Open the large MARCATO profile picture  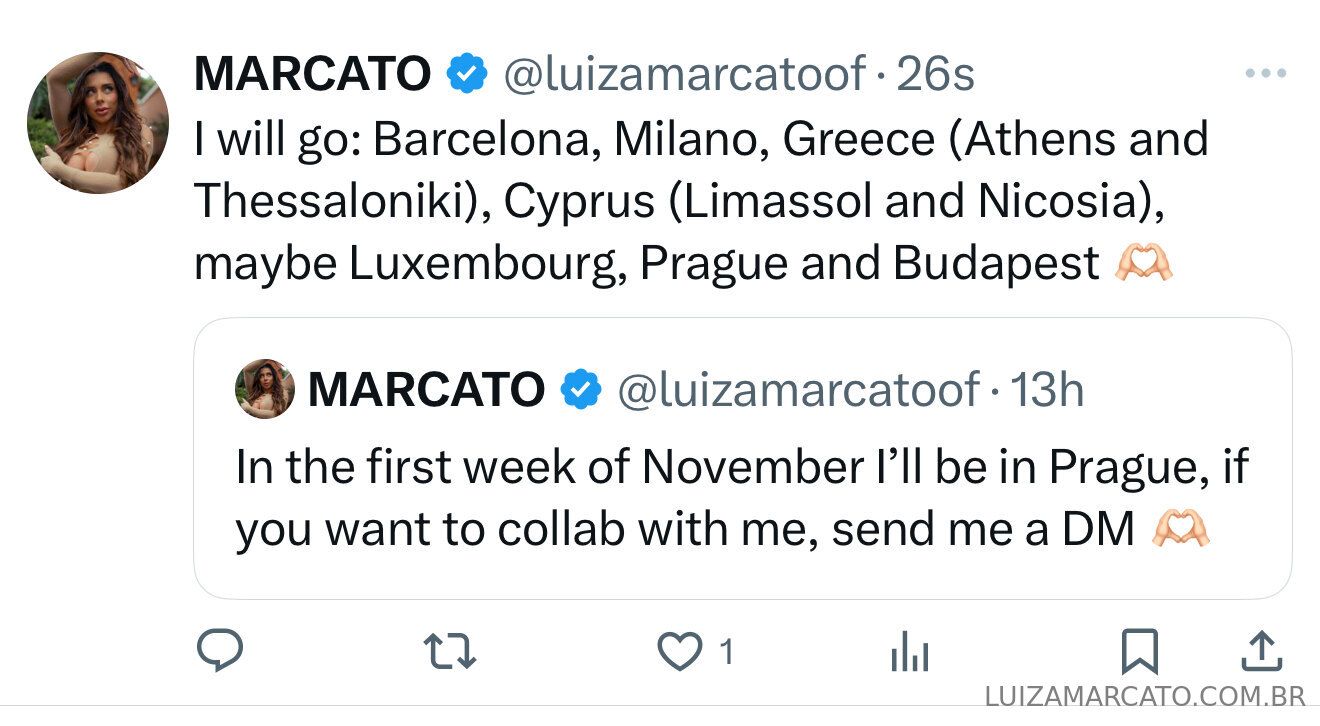pyautogui.click(x=98, y=122)
